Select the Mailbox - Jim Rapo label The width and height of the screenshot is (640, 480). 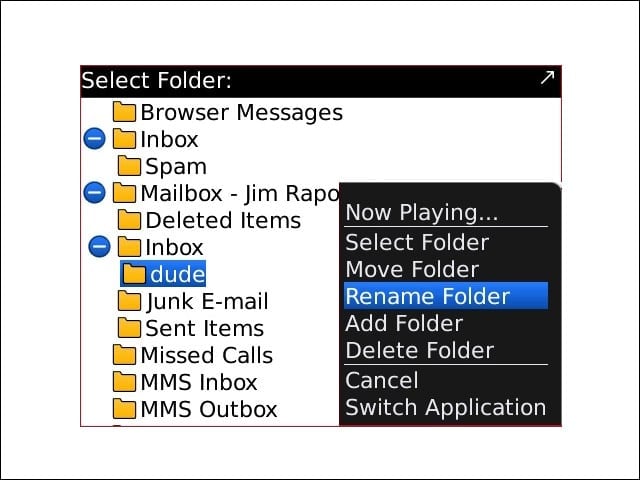240,193
